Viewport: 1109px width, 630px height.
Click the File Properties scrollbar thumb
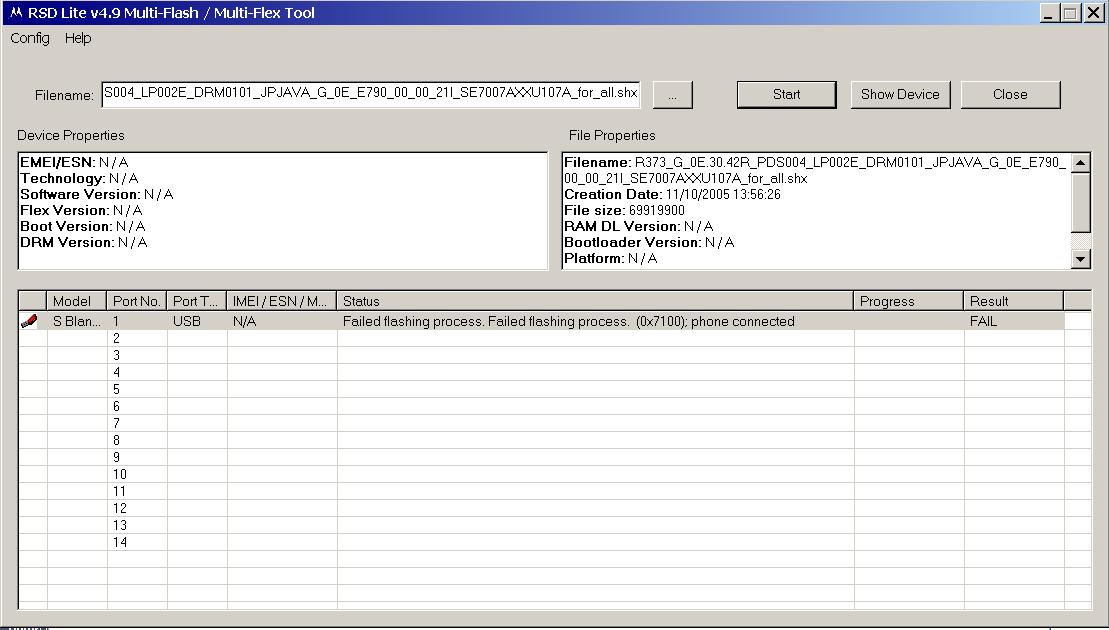[1081, 203]
